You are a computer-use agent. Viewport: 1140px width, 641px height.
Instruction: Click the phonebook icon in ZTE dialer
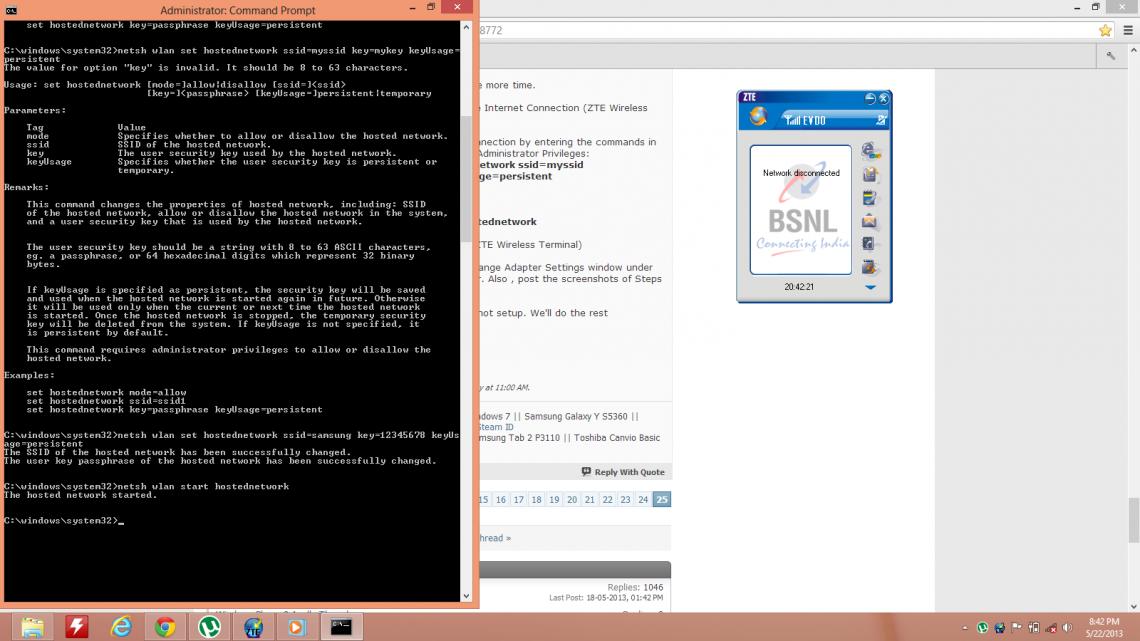tap(870, 175)
